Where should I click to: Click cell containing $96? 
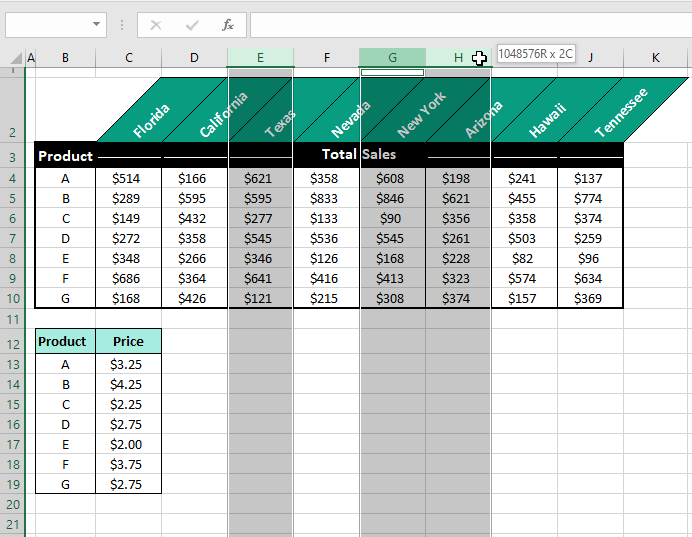click(590, 259)
